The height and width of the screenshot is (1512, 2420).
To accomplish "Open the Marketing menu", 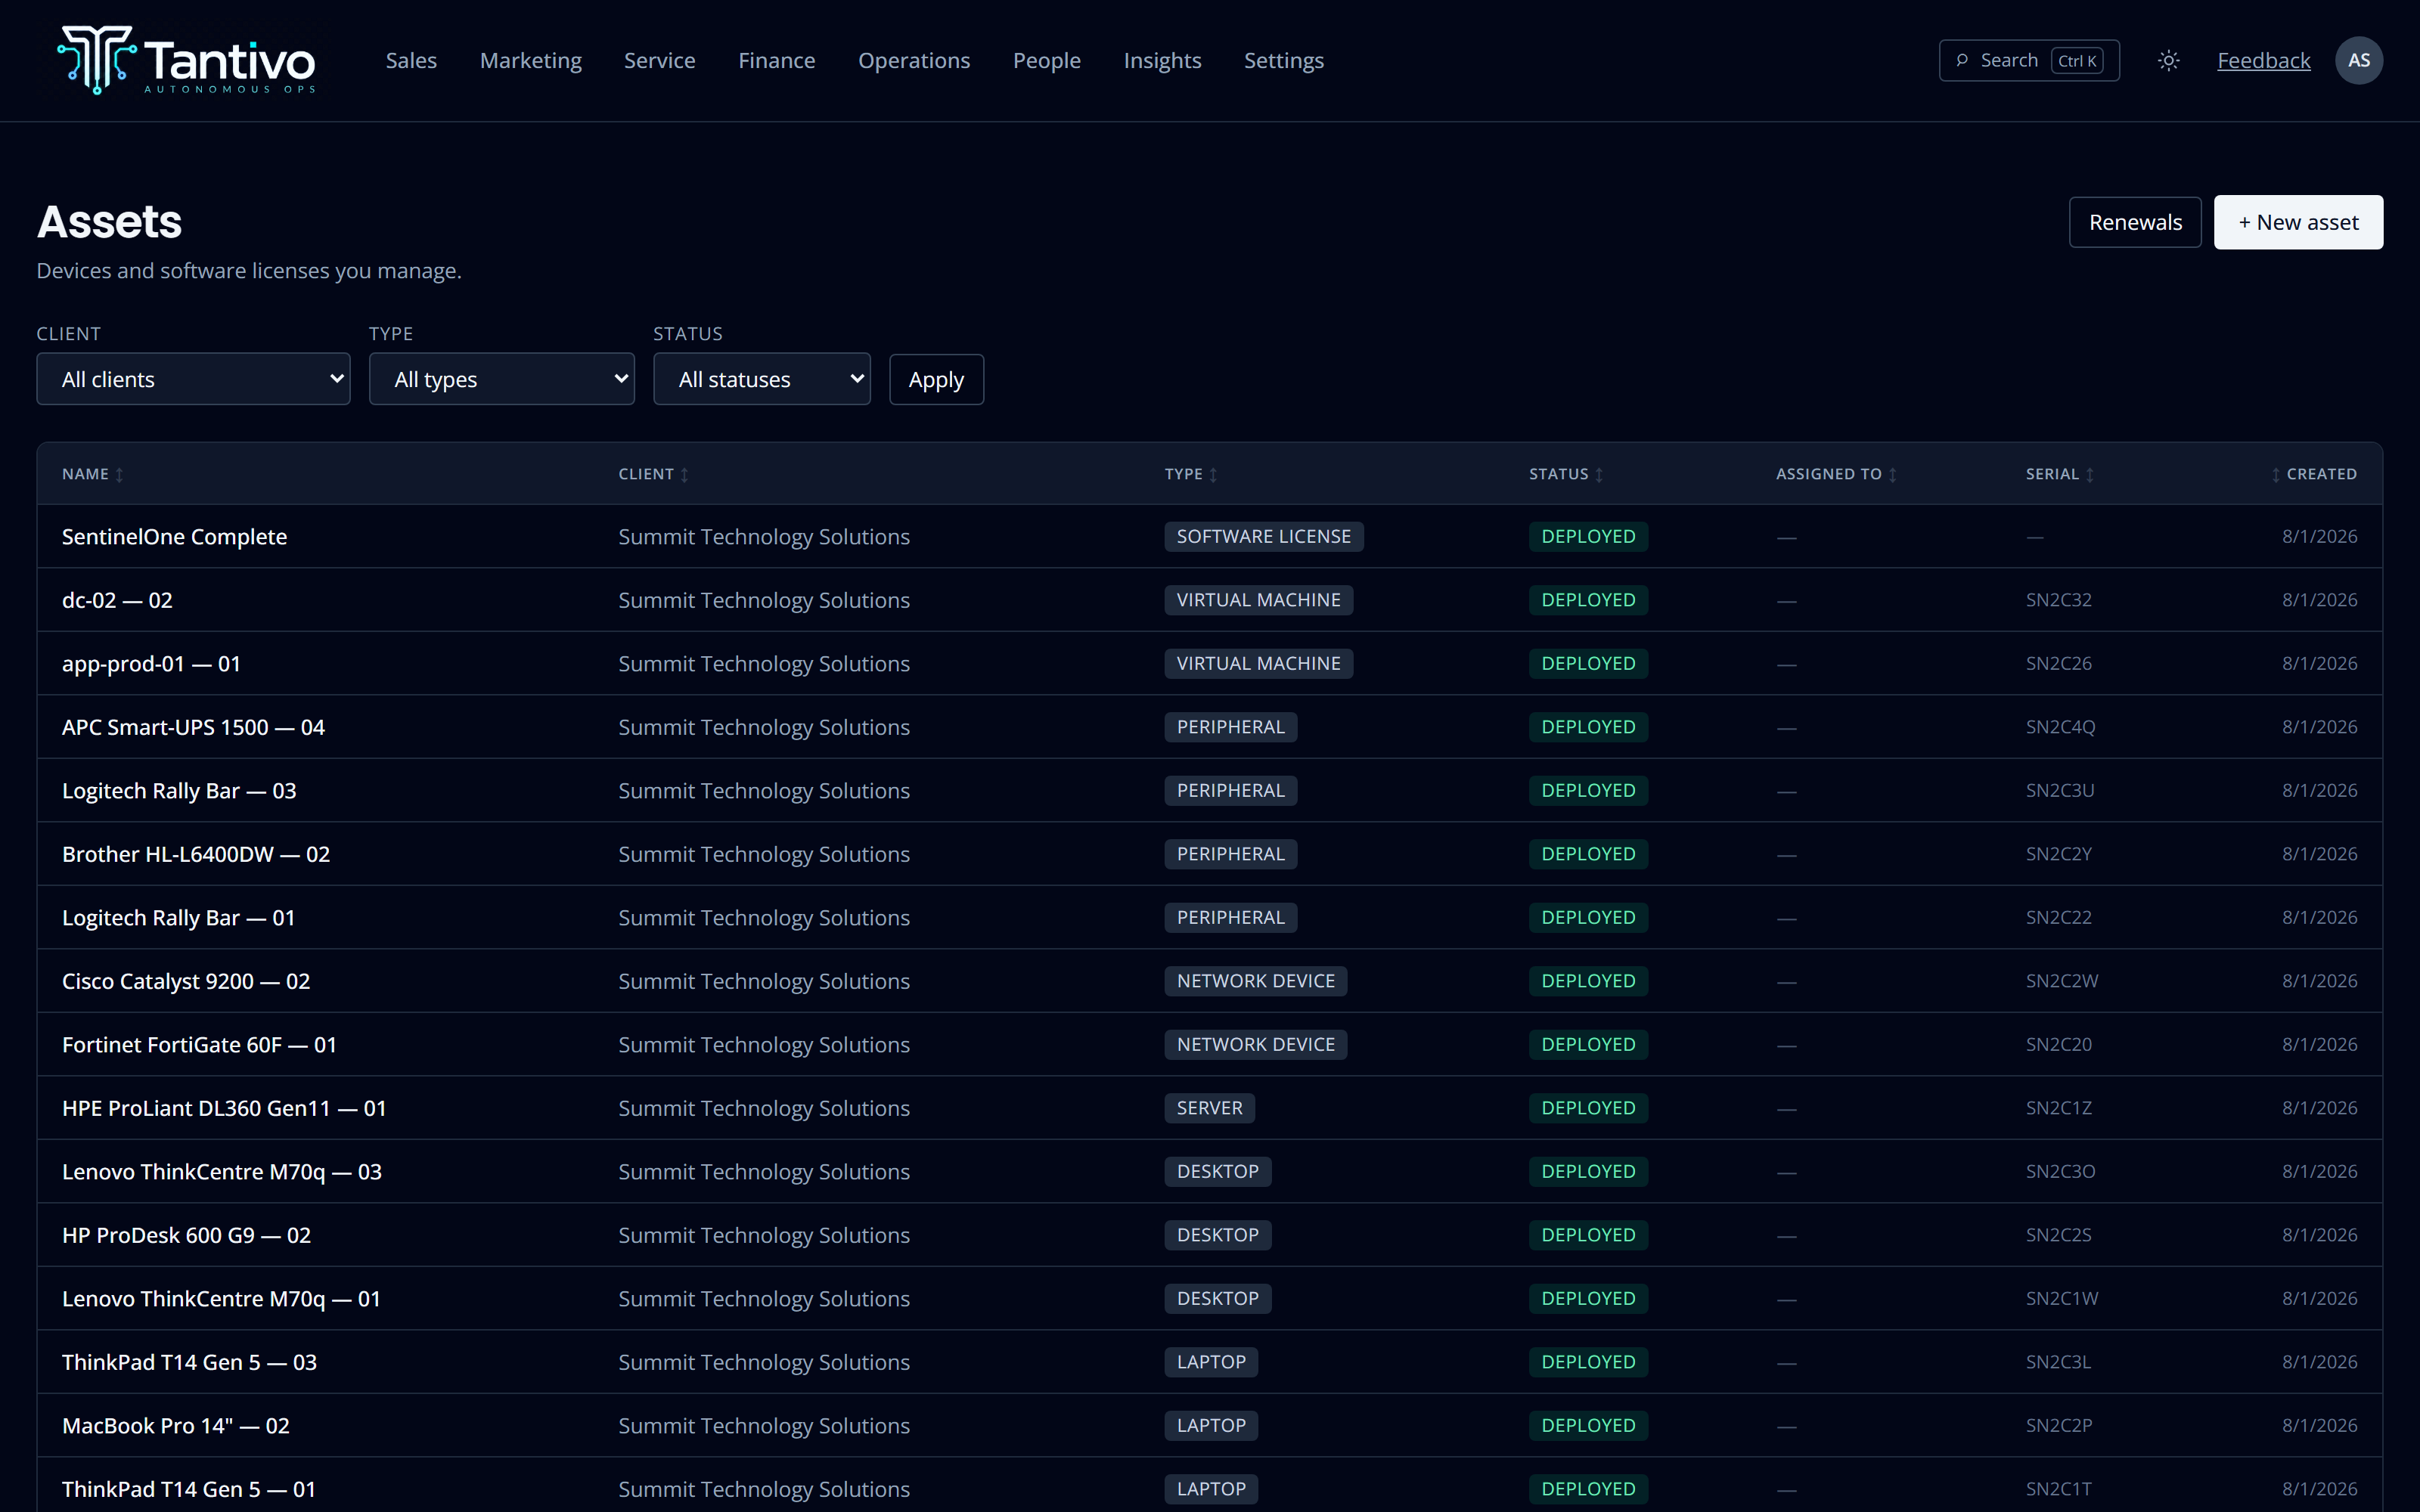I will coord(530,61).
